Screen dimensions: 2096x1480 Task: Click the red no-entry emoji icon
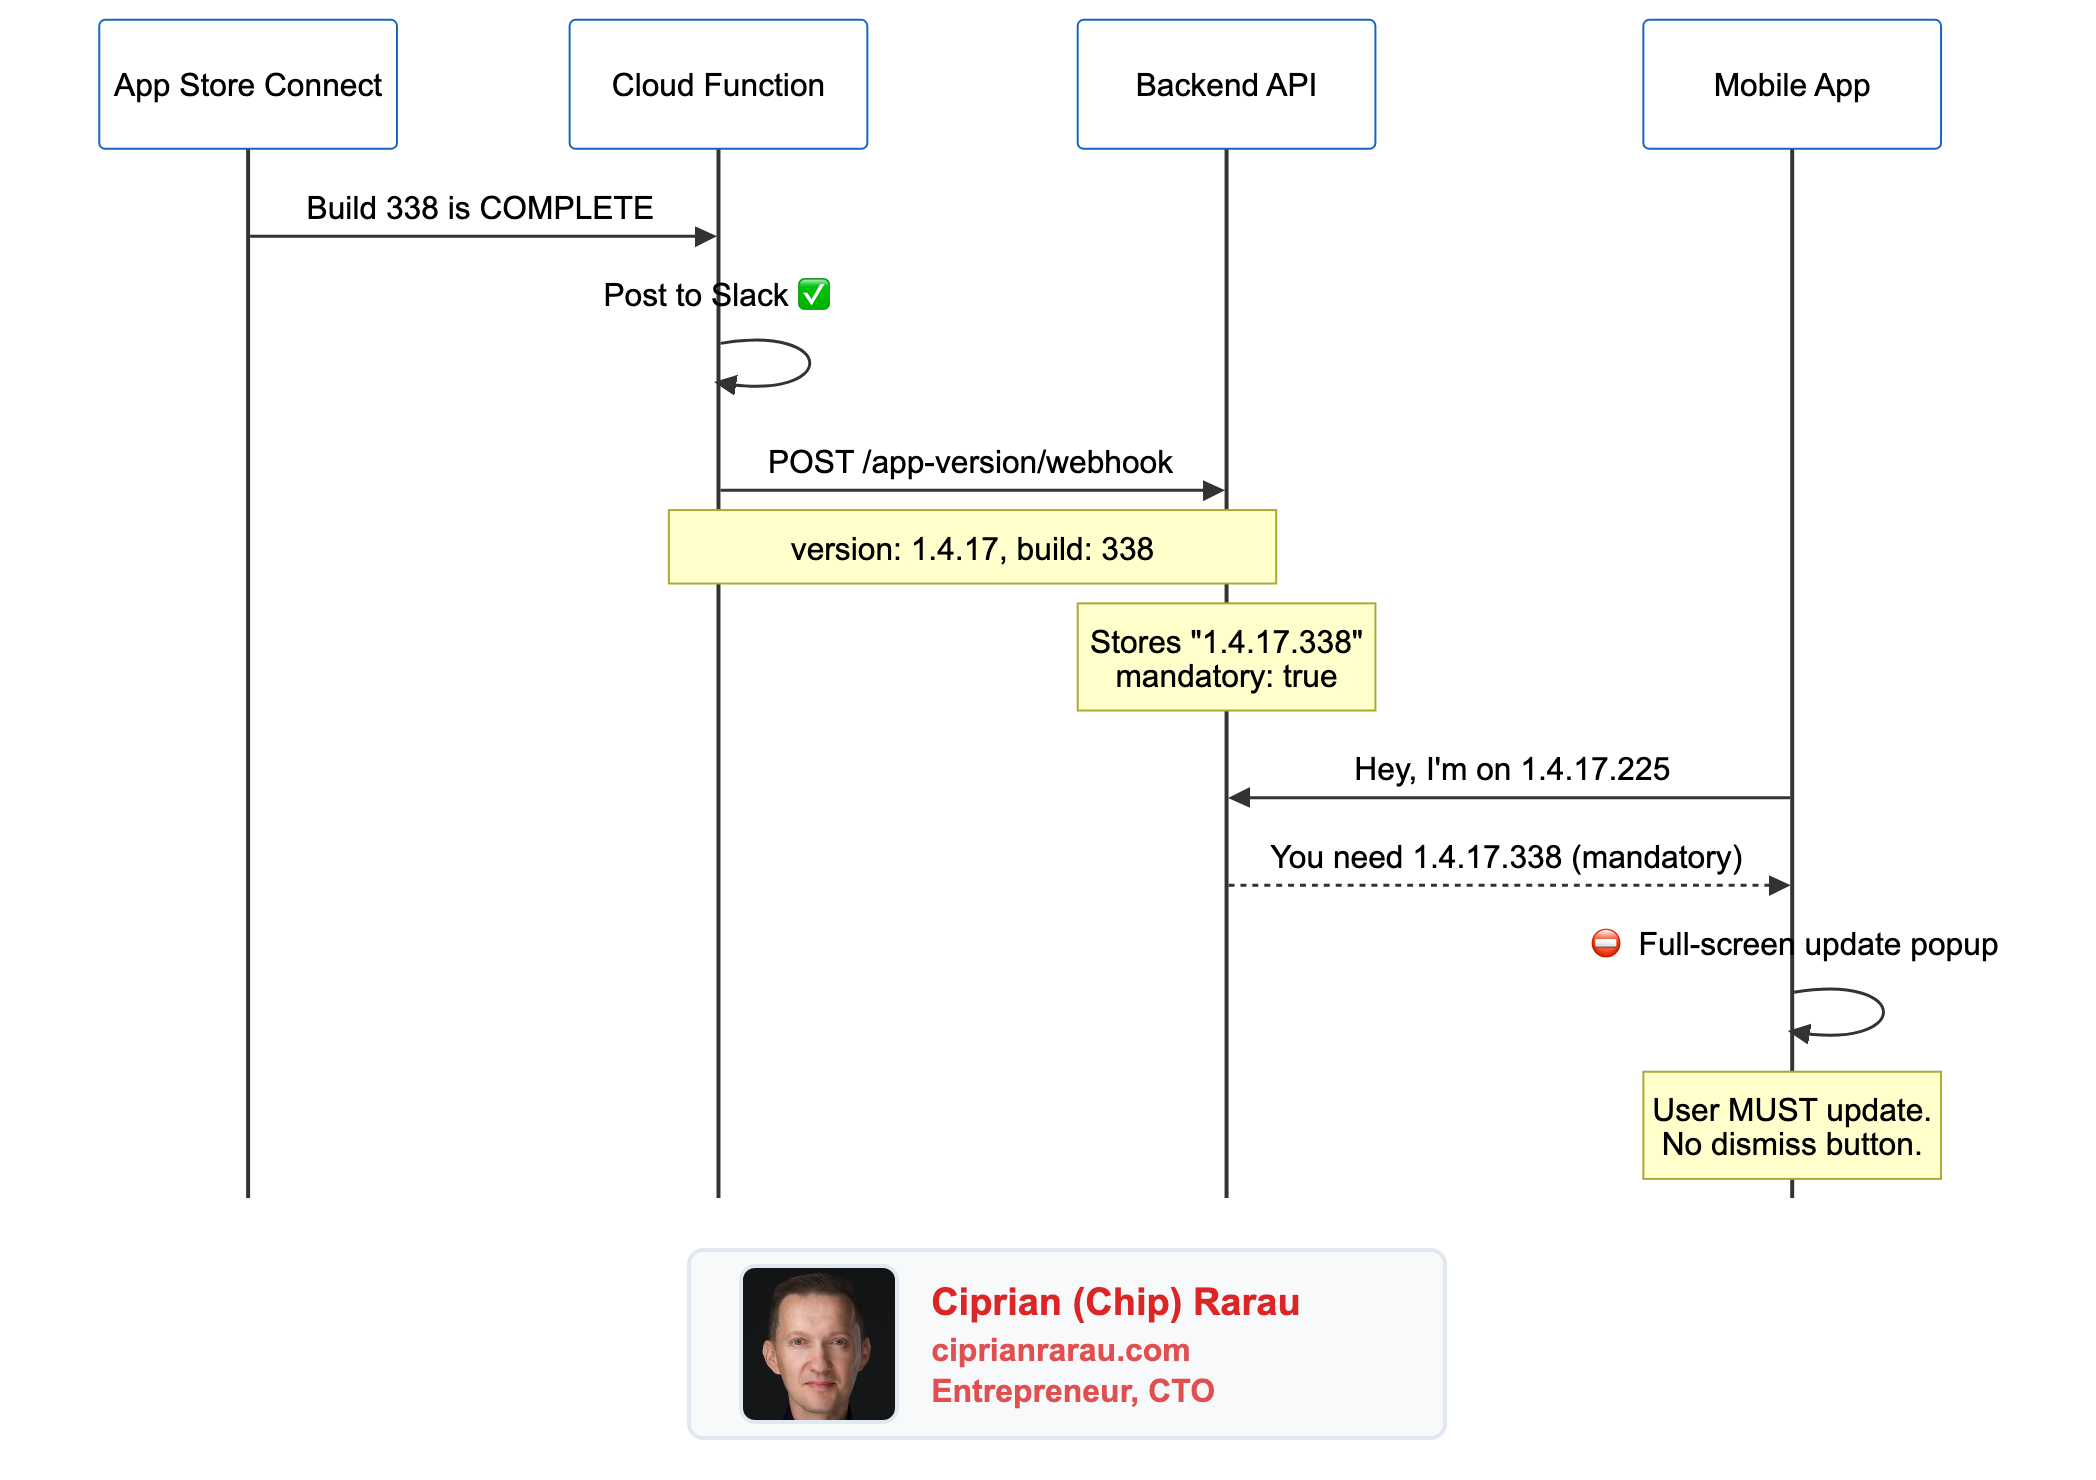pyautogui.click(x=1606, y=943)
